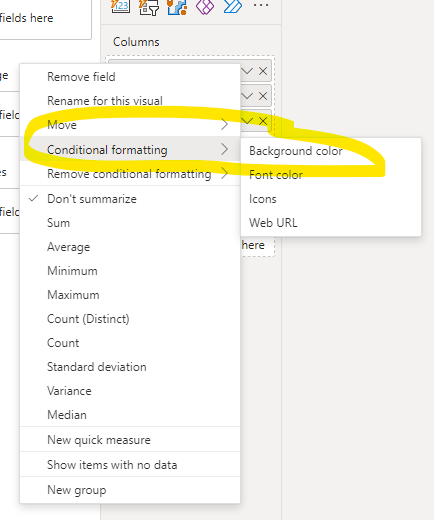Viewport: 434px width, 520px height.
Task: Select Font color in the submenu
Action: click(331, 175)
